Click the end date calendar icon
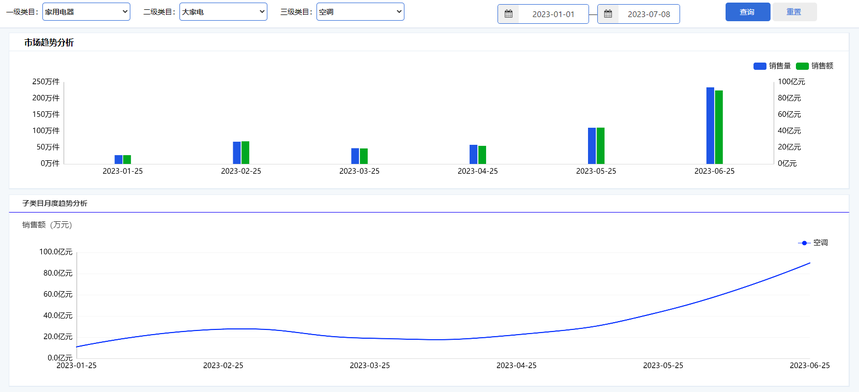859x392 pixels. pos(608,14)
